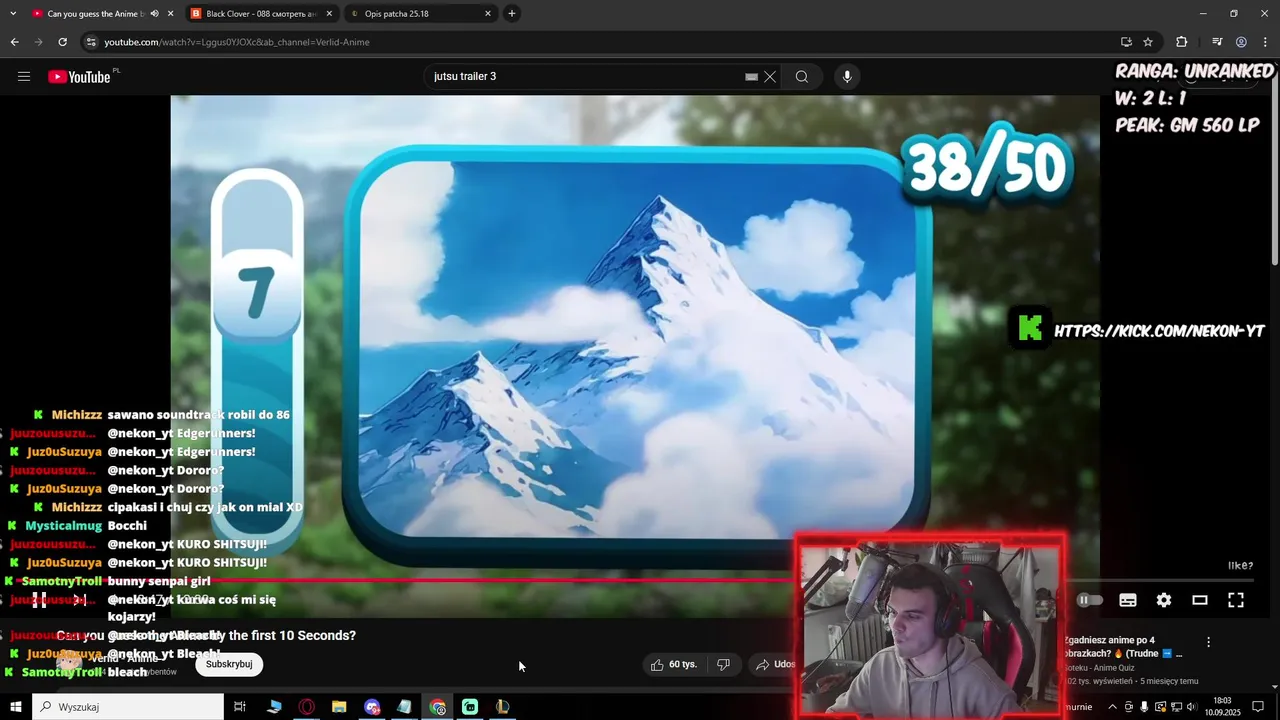Launch Opera from the taskbar

pyautogui.click(x=307, y=707)
